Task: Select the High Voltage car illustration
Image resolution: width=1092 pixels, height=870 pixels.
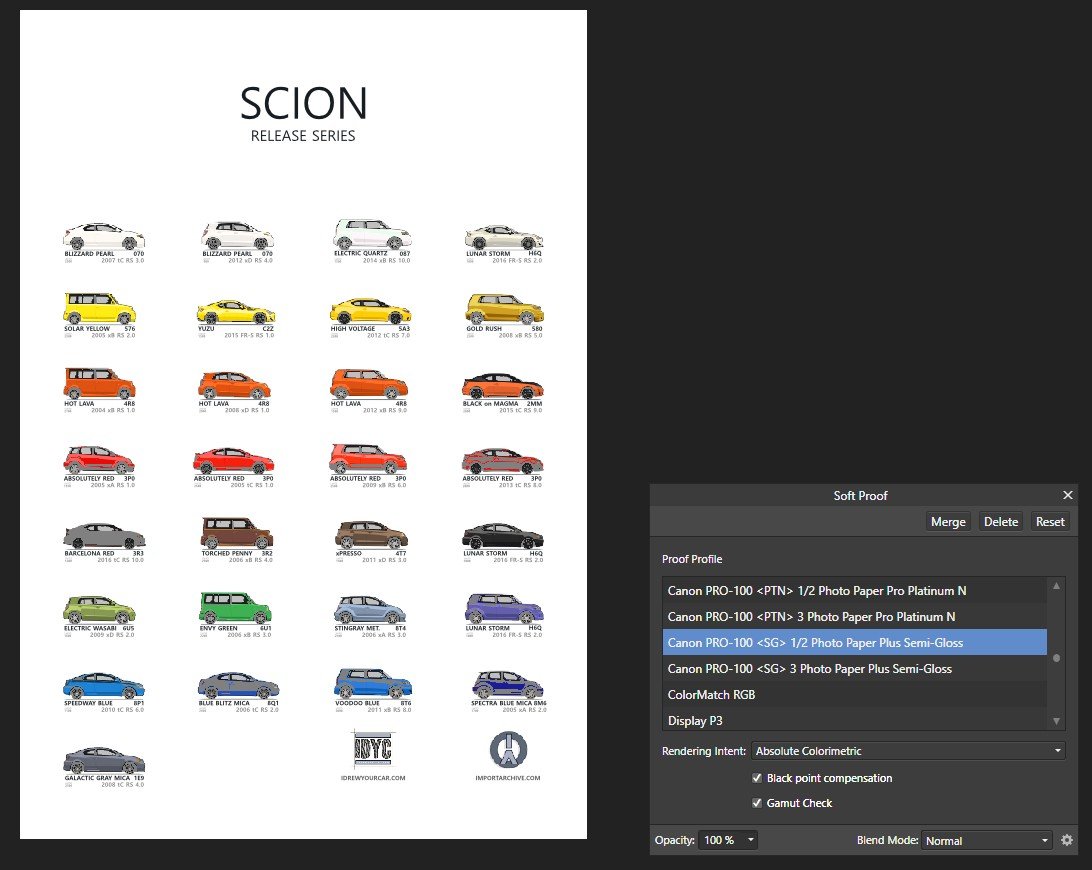Action: tap(370, 311)
